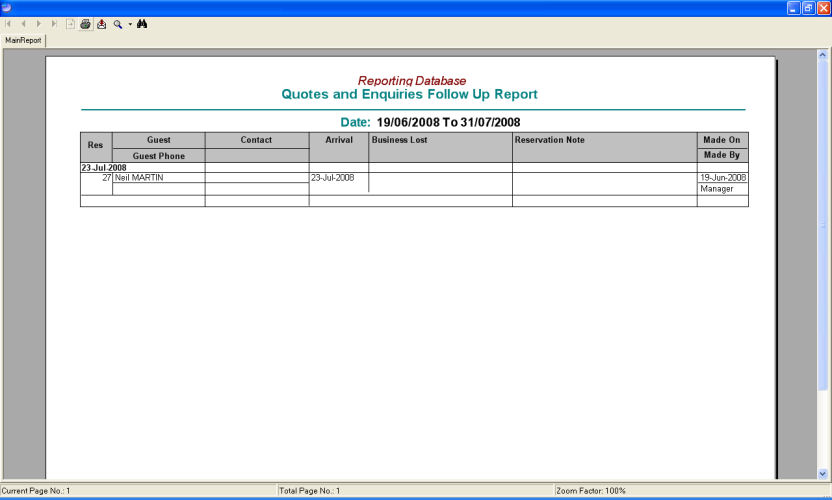Viewport: 832px width, 500px height.
Task: Minimize the report viewer window
Action: click(793, 8)
